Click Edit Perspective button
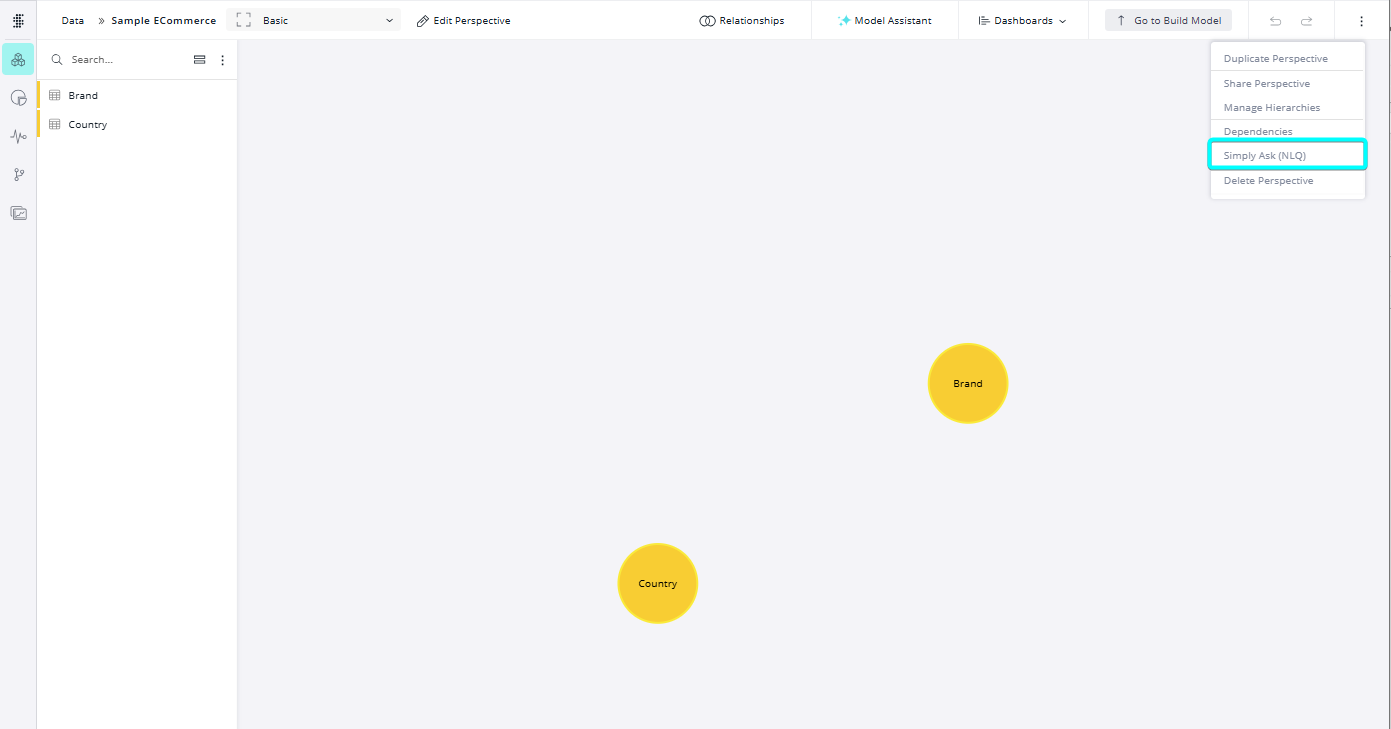 [463, 21]
